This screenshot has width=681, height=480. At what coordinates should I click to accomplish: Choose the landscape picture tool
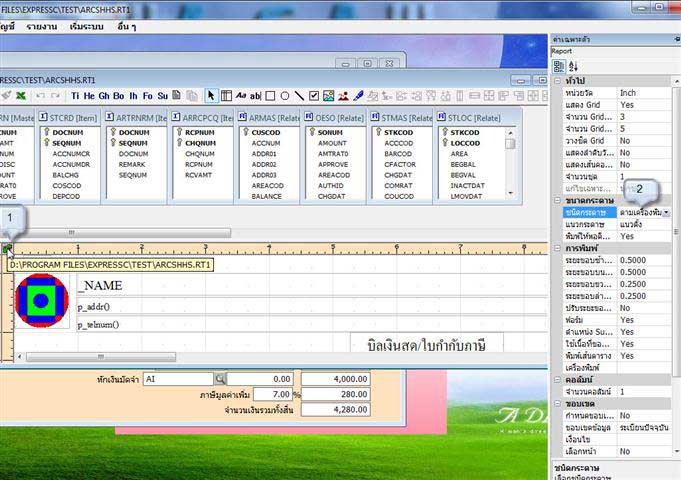[x=329, y=96]
